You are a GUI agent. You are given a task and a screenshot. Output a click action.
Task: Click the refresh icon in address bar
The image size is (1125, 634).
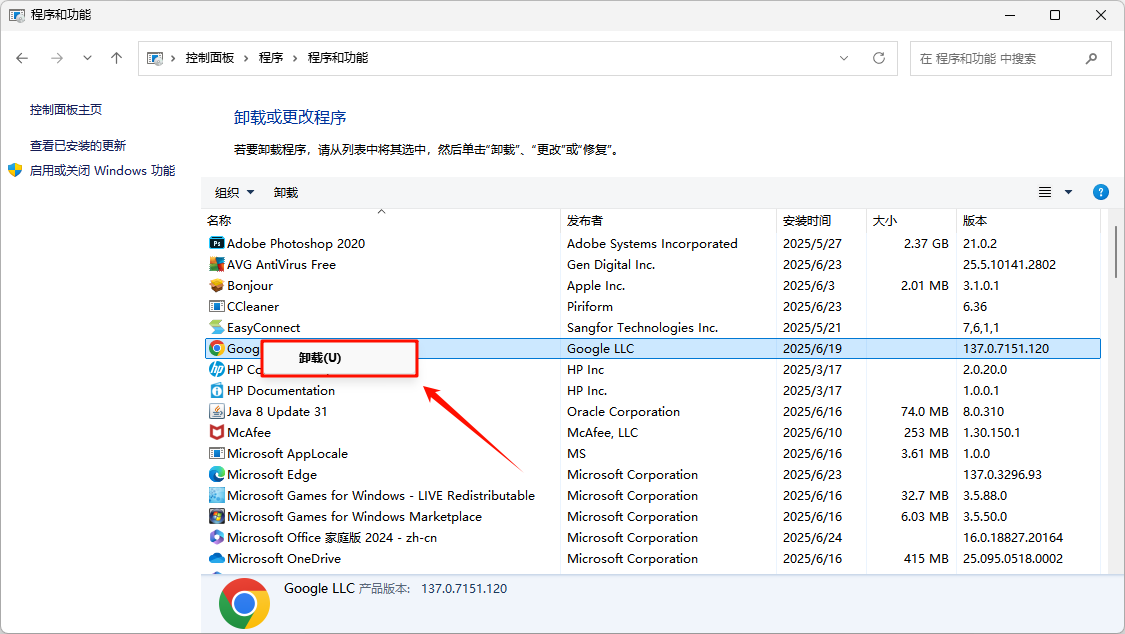click(x=879, y=58)
